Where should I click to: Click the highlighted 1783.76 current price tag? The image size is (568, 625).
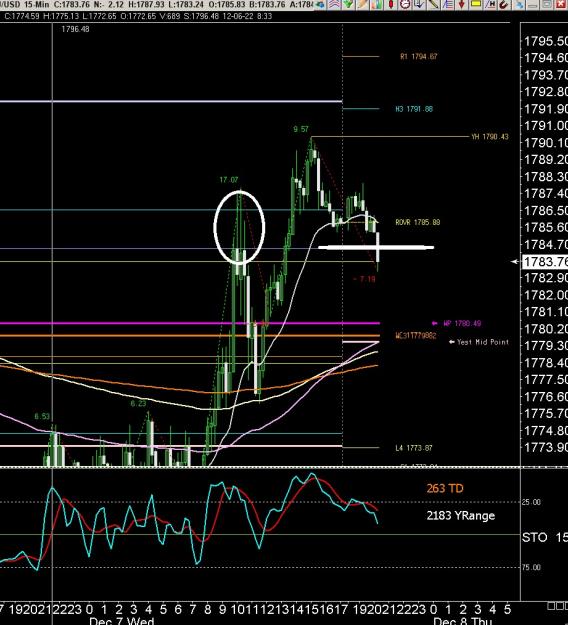[544, 262]
